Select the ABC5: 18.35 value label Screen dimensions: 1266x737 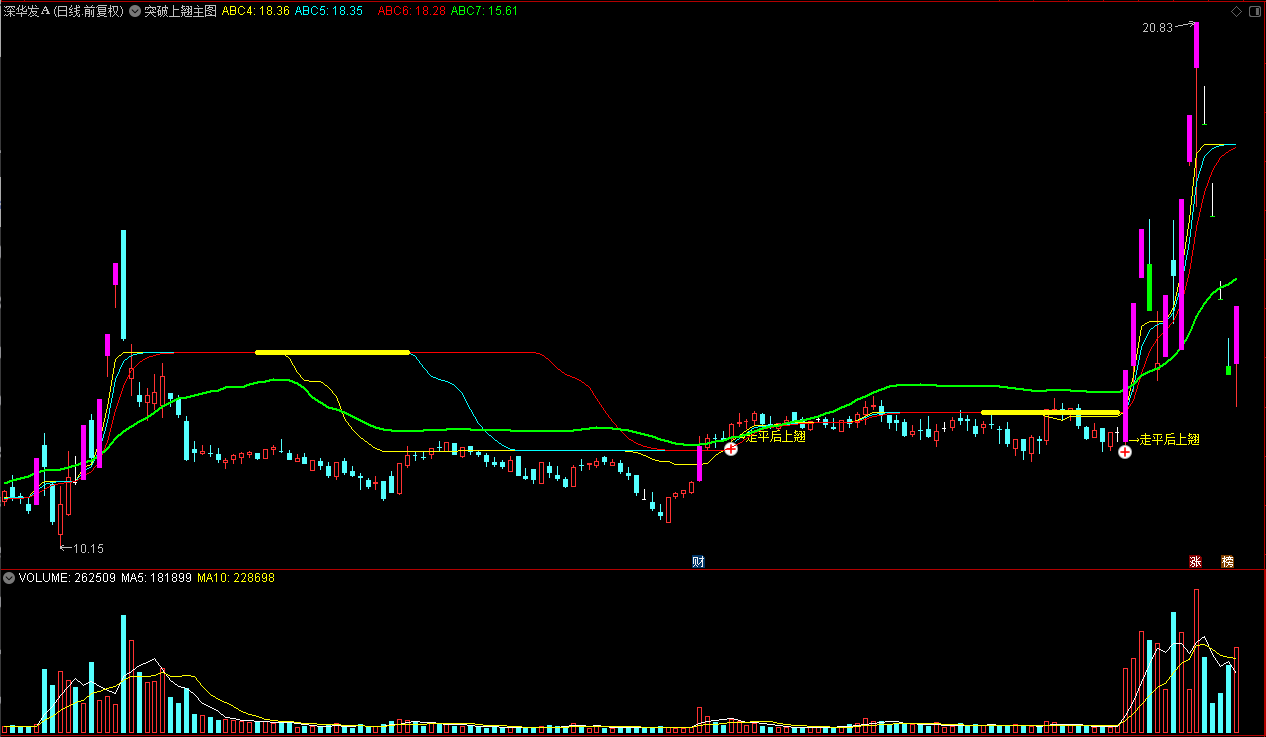(x=329, y=11)
